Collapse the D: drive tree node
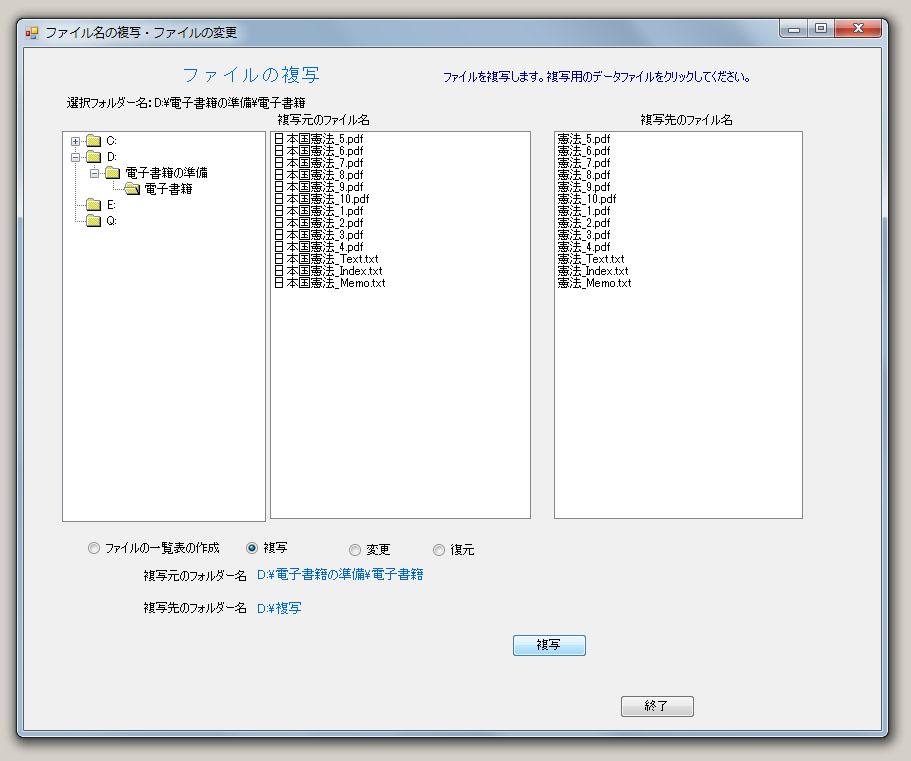The height and width of the screenshot is (761, 911). [x=75, y=157]
